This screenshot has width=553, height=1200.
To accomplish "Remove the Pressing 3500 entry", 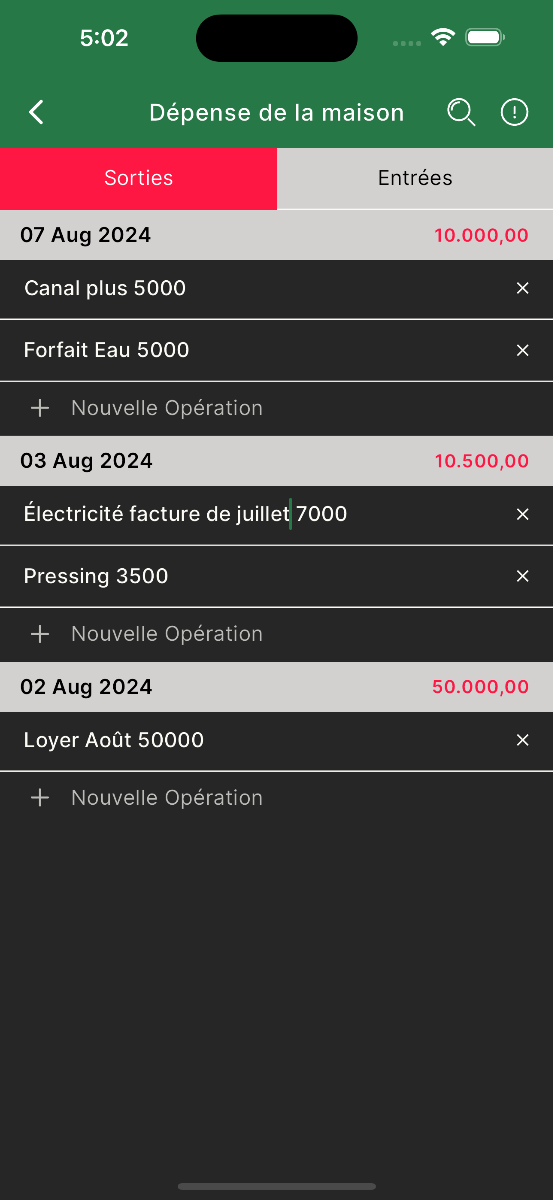I will (522, 576).
